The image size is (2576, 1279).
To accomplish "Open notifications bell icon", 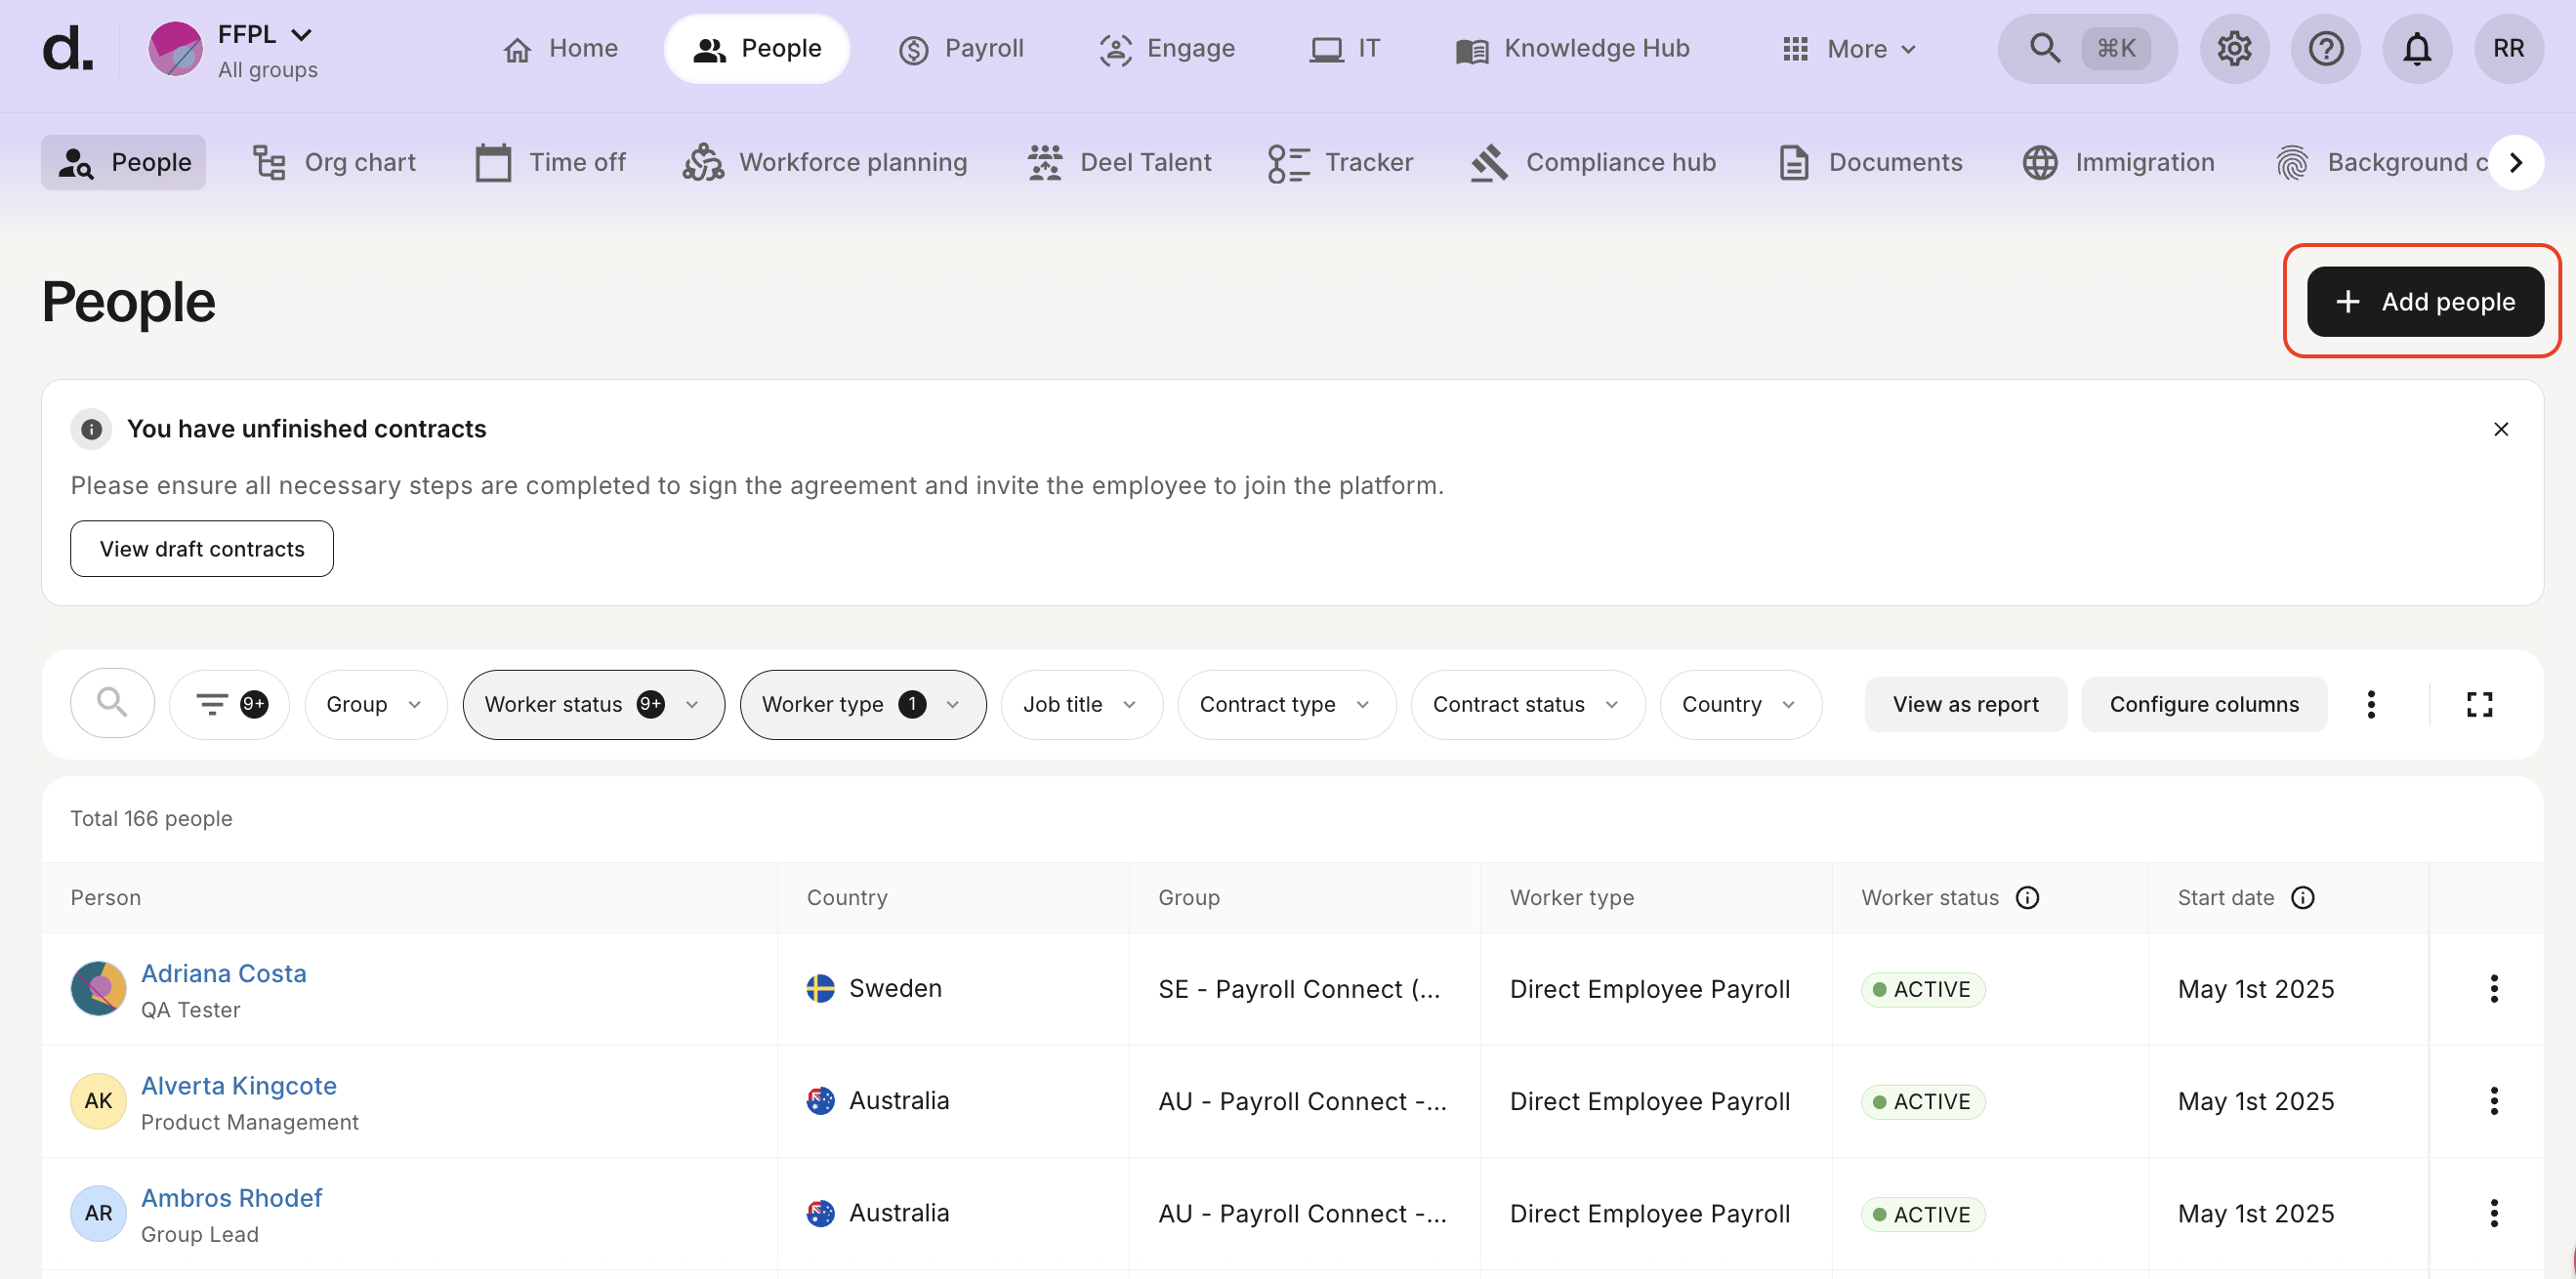I will [2417, 48].
